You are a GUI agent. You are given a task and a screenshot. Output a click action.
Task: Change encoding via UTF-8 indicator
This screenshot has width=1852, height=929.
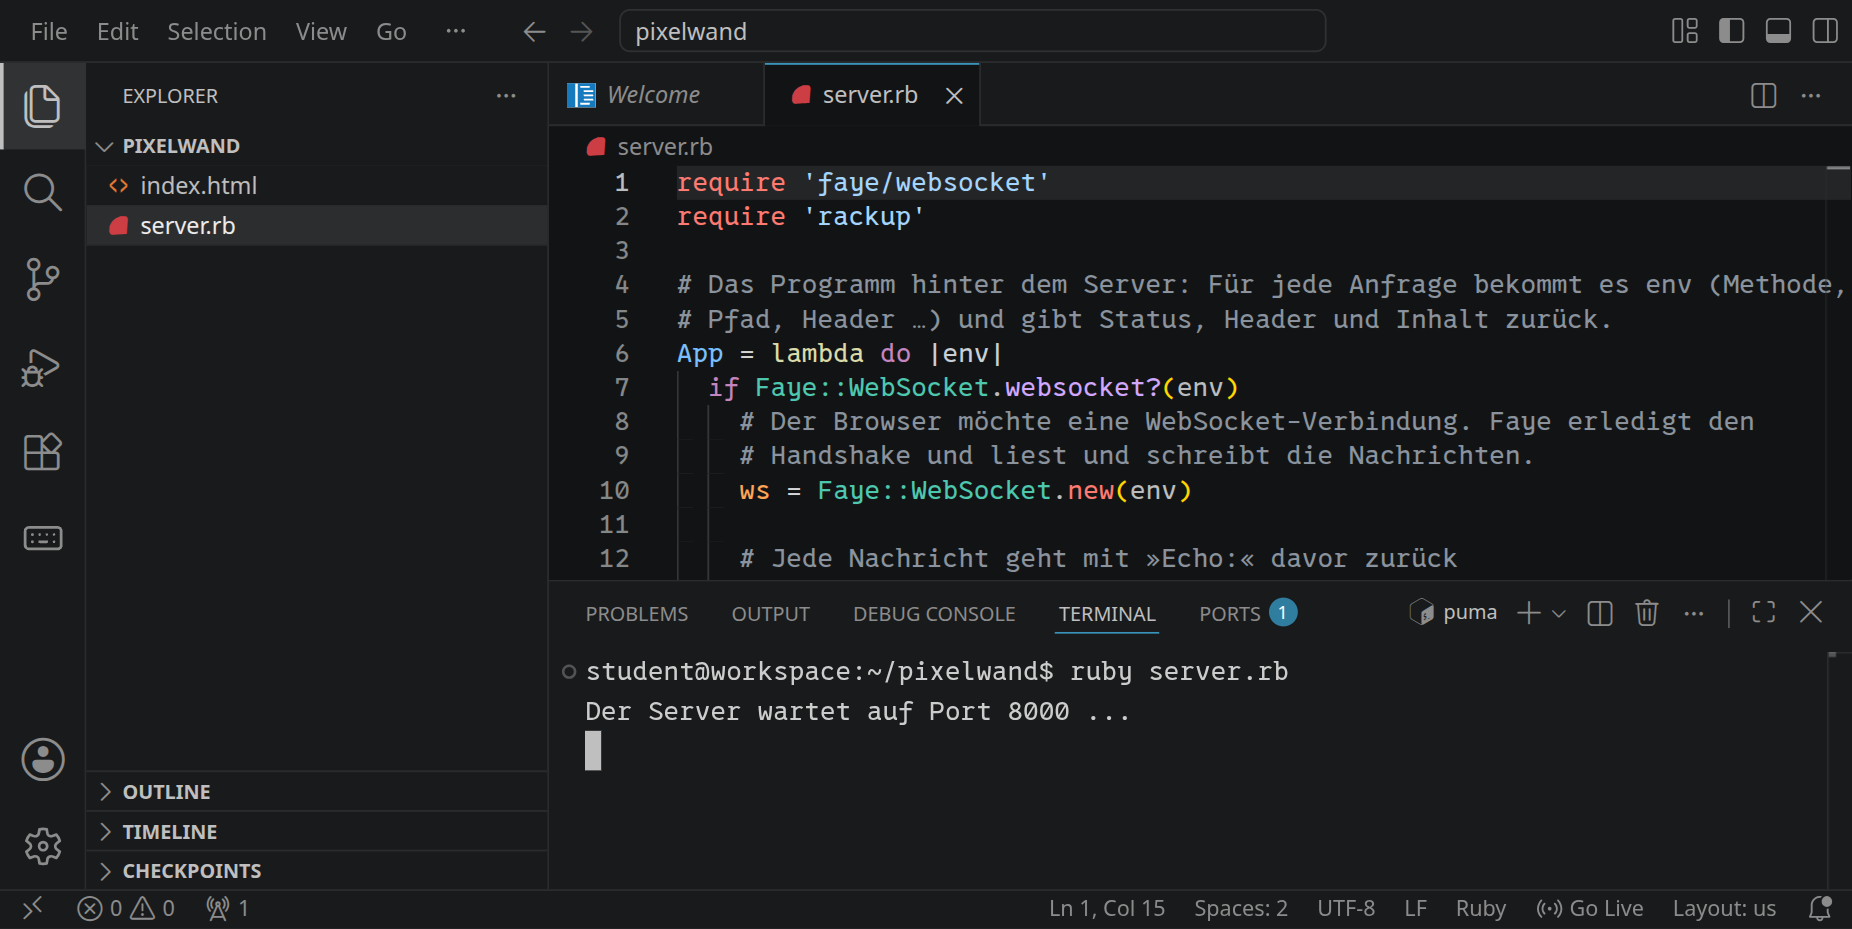click(x=1346, y=908)
